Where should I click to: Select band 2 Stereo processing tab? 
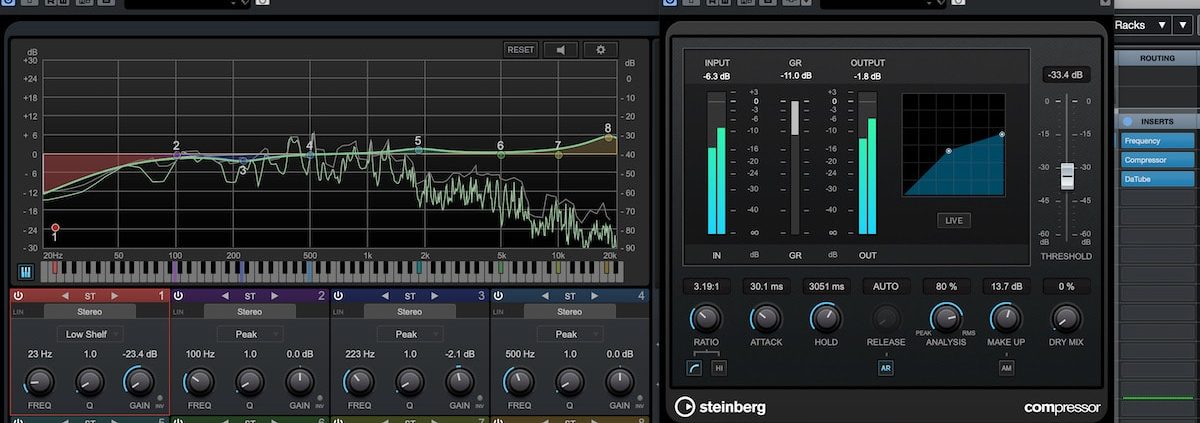pos(249,311)
